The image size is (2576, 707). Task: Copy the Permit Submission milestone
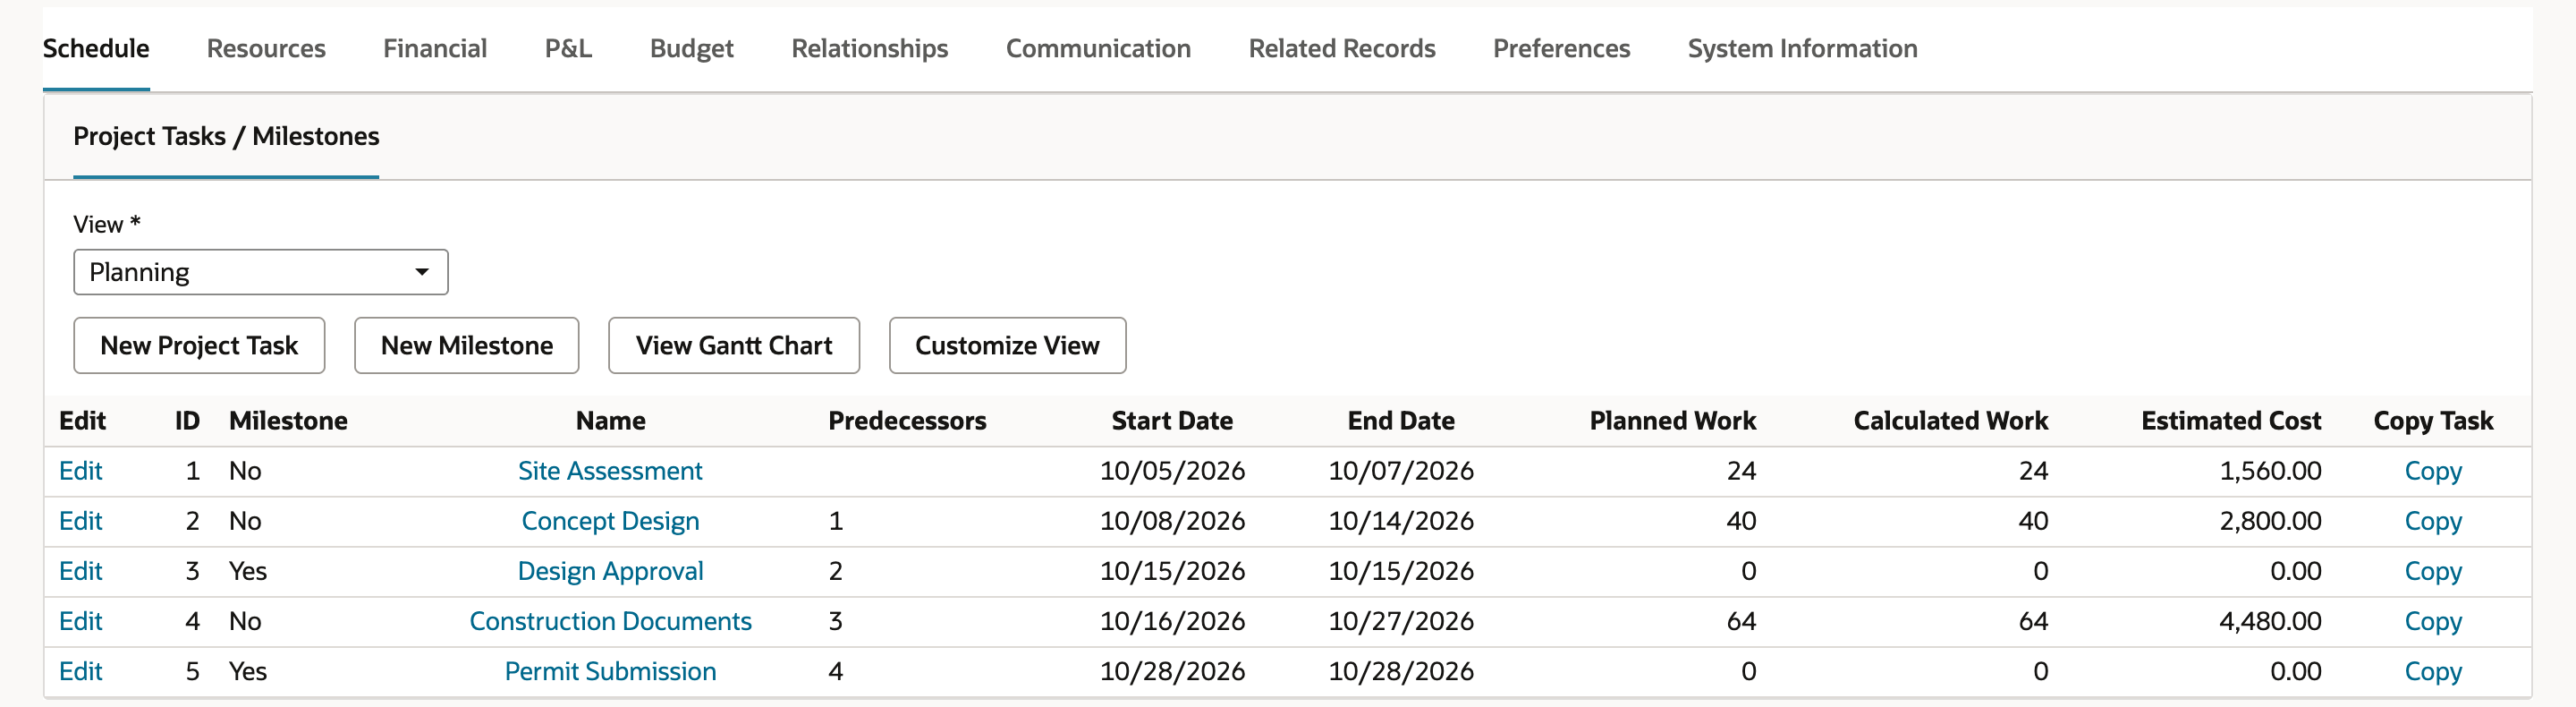click(2433, 671)
